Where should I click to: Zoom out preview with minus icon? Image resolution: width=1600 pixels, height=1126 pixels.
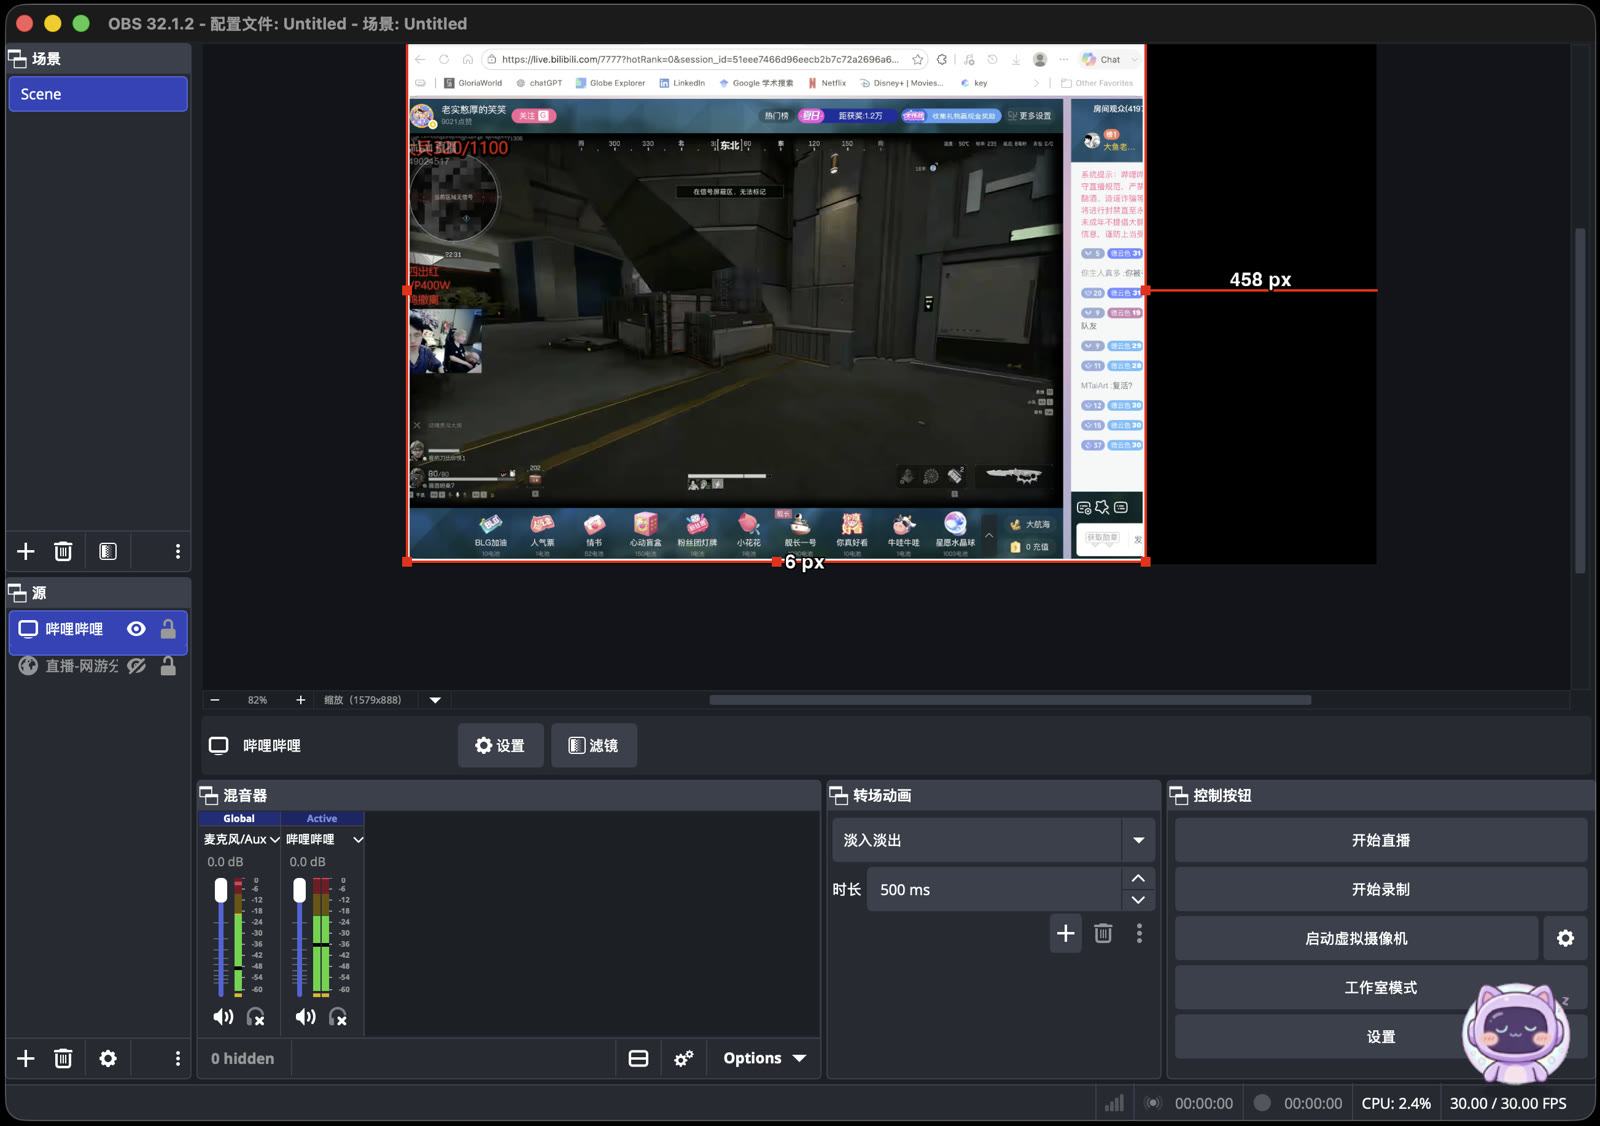[215, 700]
